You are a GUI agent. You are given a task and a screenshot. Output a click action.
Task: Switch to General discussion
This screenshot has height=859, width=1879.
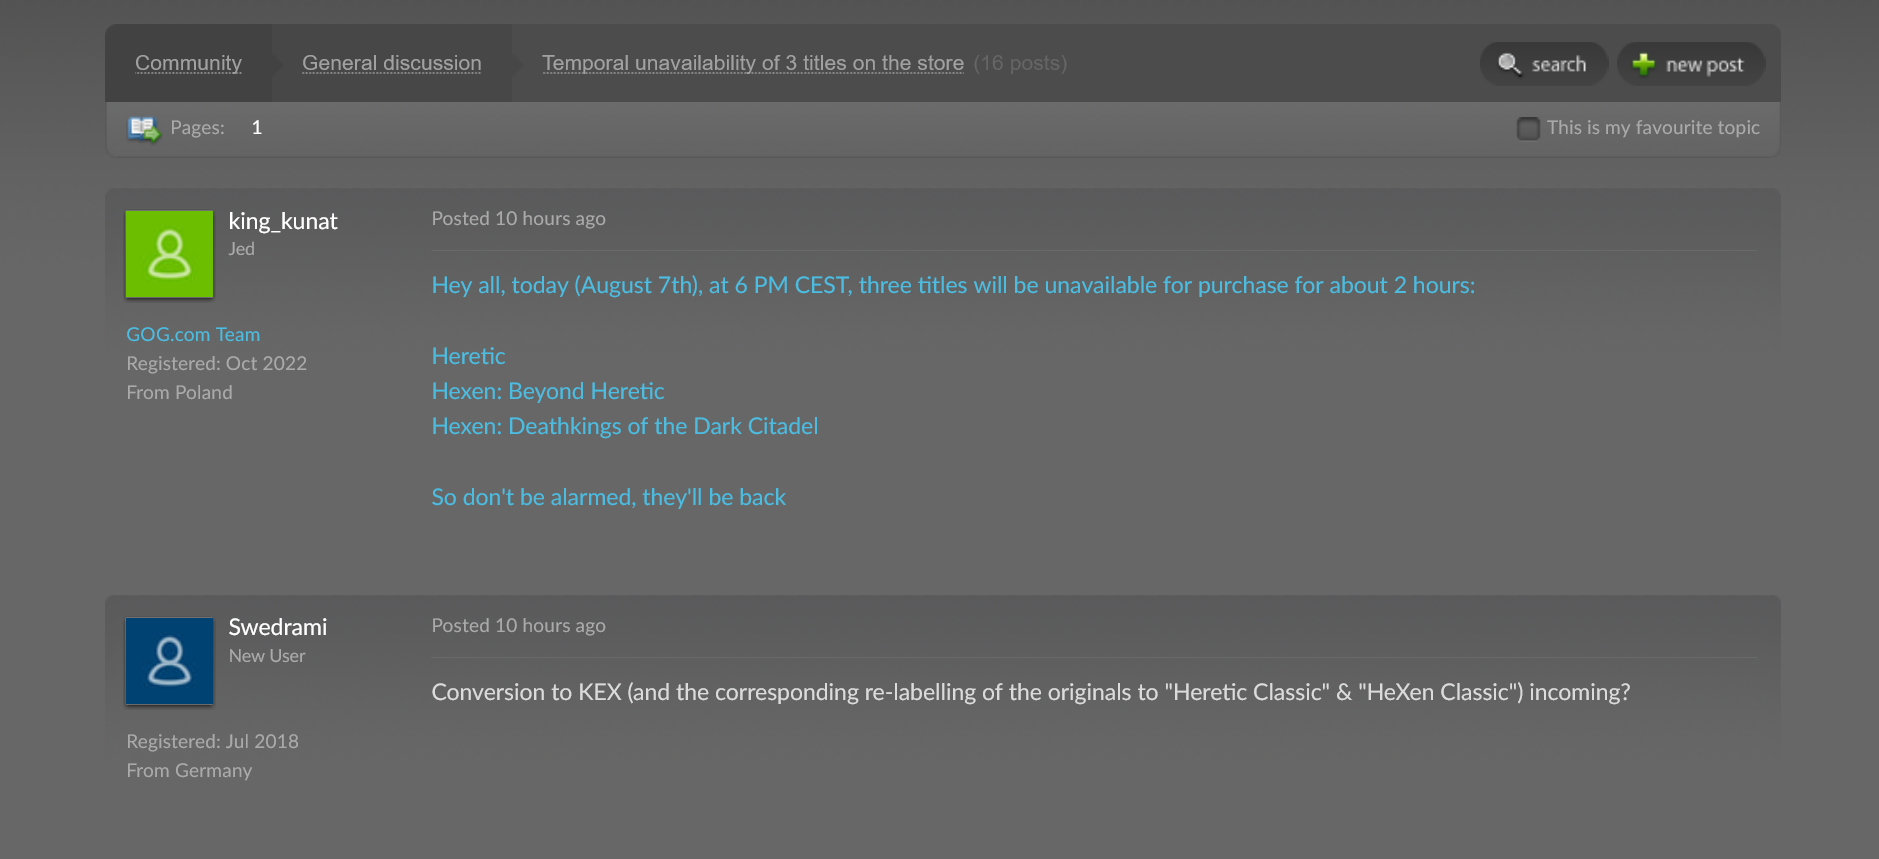tap(391, 62)
